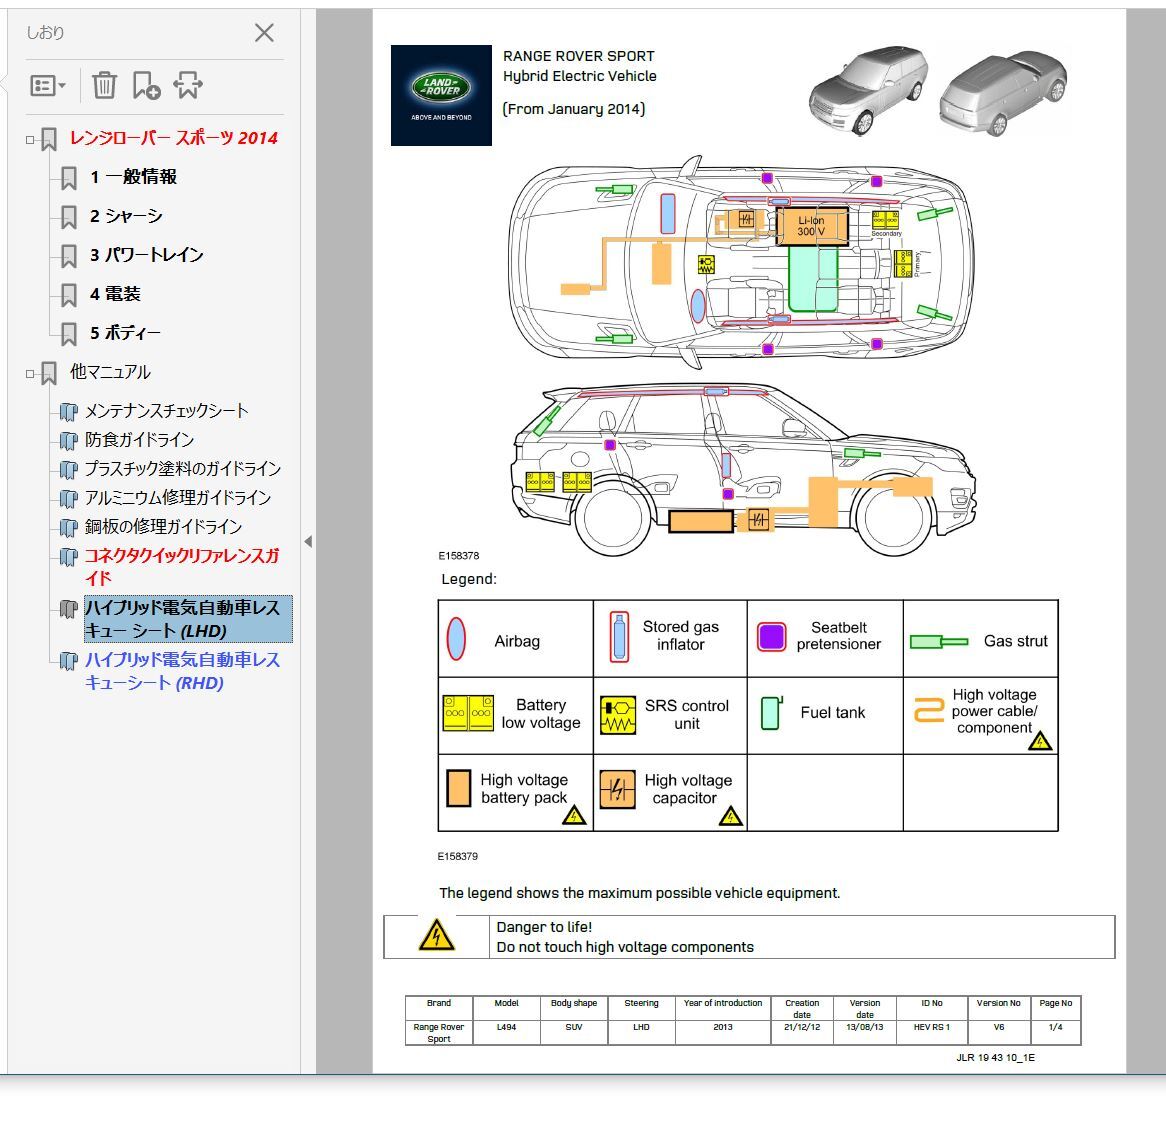The width and height of the screenshot is (1166, 1123).
Task: Click the high voltage warning triangle beside Danger to life
Action: coord(437,936)
